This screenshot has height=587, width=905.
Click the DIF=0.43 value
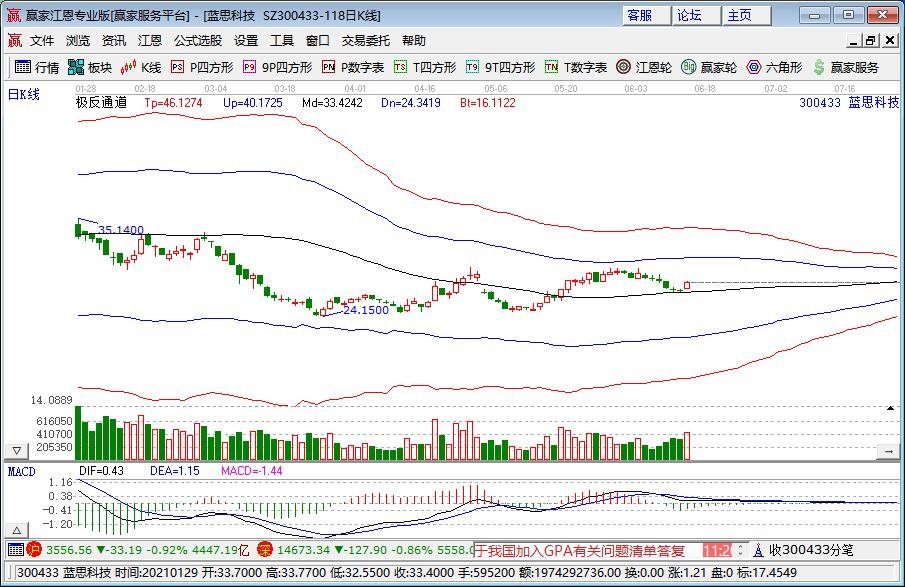pyautogui.click(x=102, y=471)
